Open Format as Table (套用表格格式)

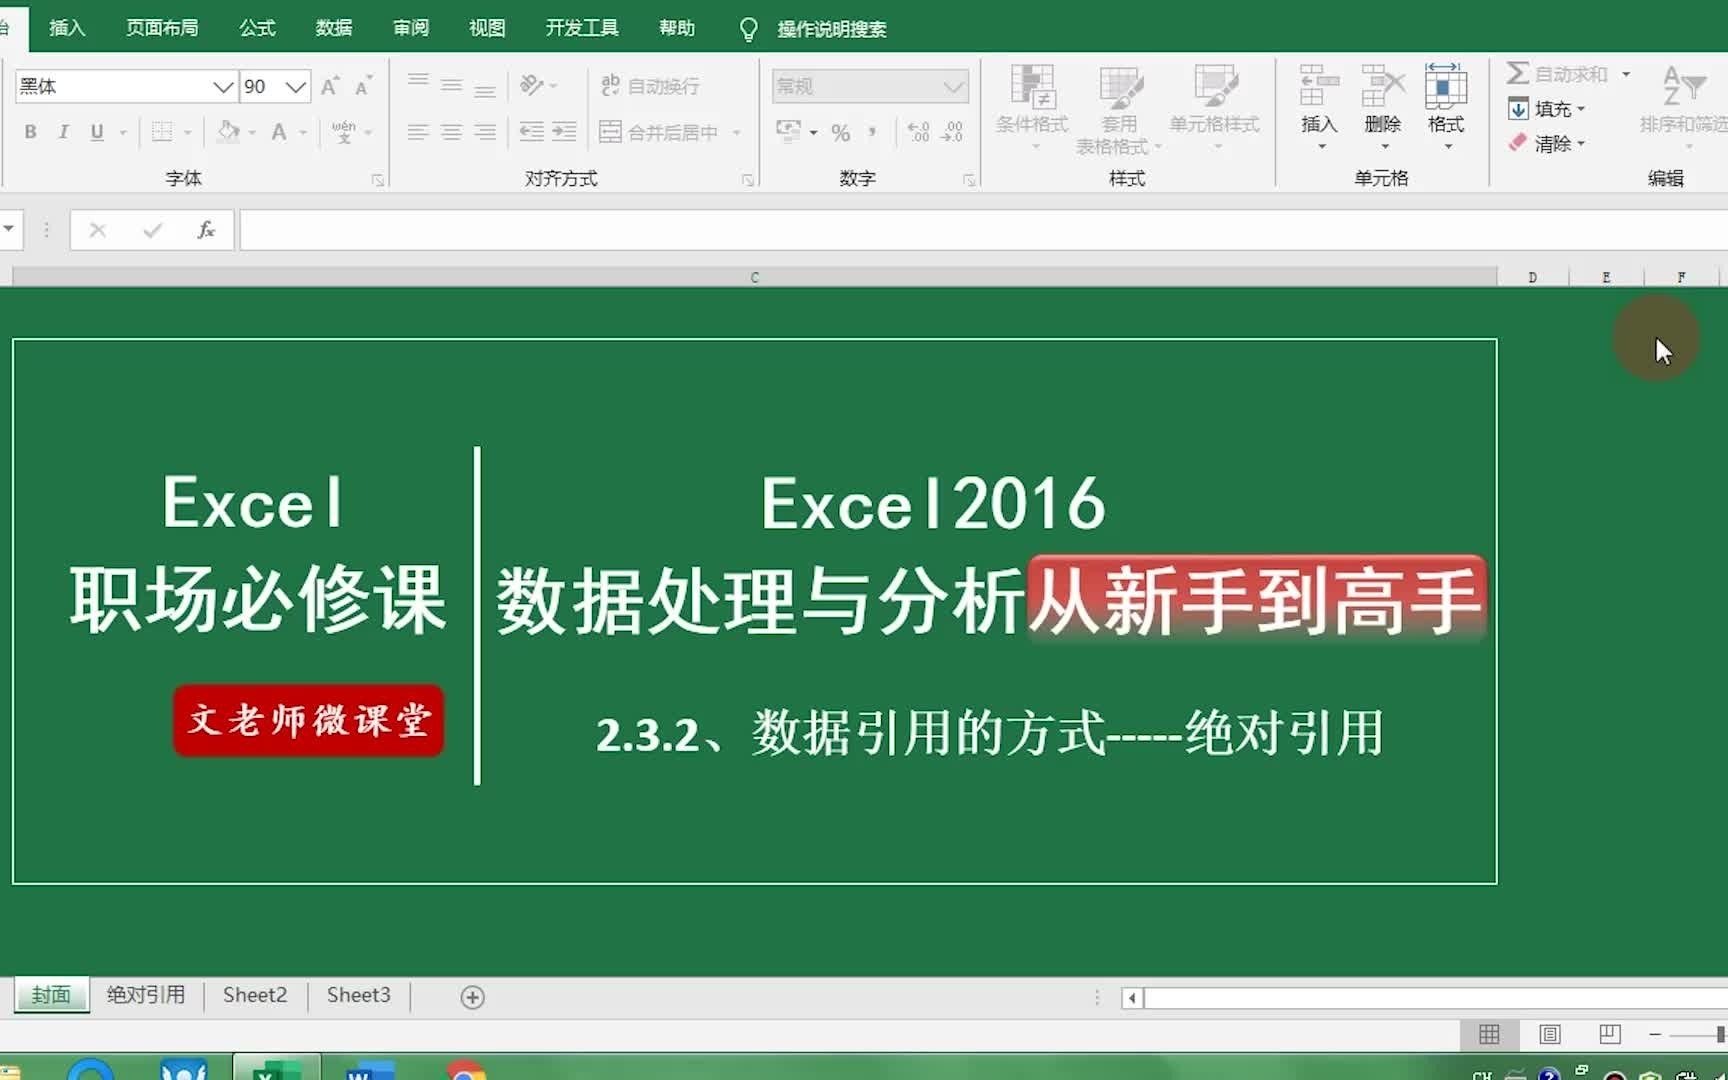(1119, 108)
